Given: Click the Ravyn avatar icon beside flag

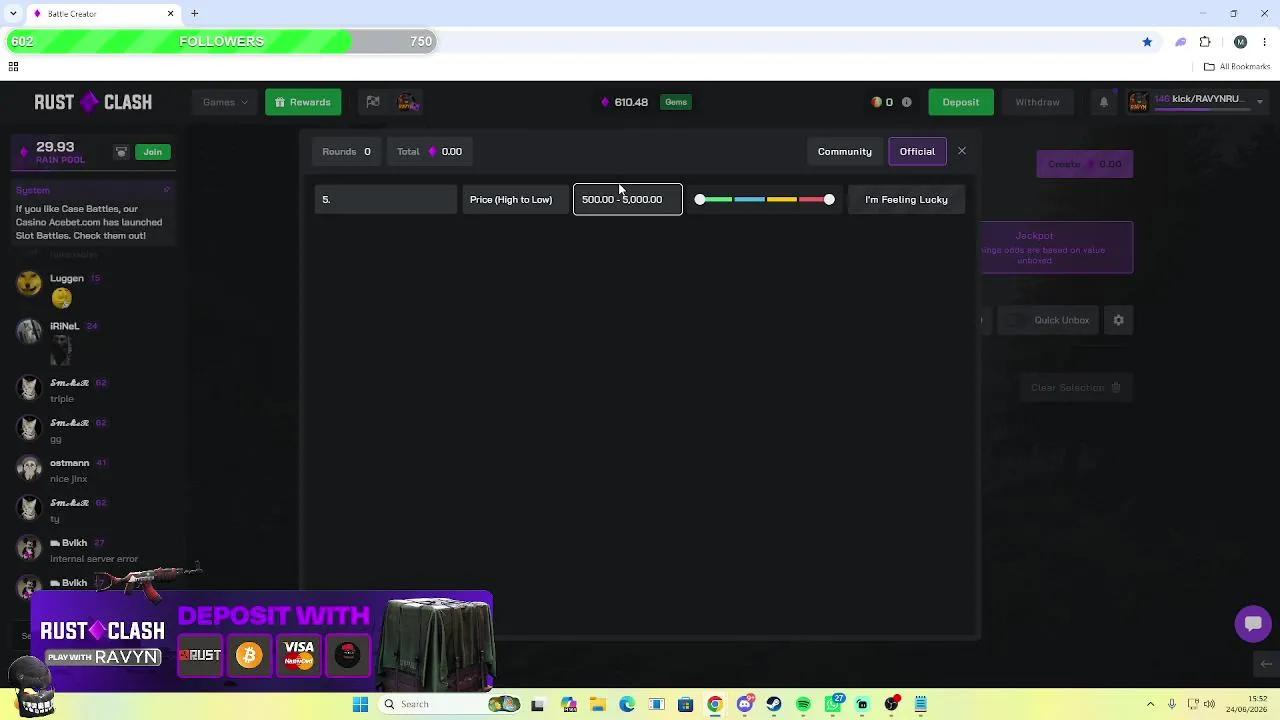Looking at the screenshot, I should (x=407, y=102).
